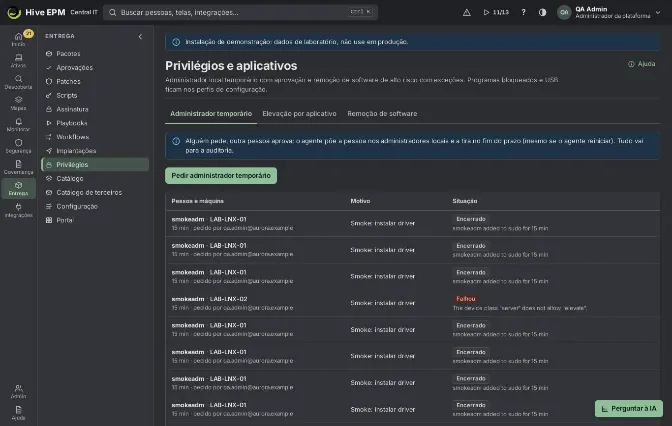Viewport: 672px width, 426px height.
Task: Open the Início home icon in rail
Action: 18,39
